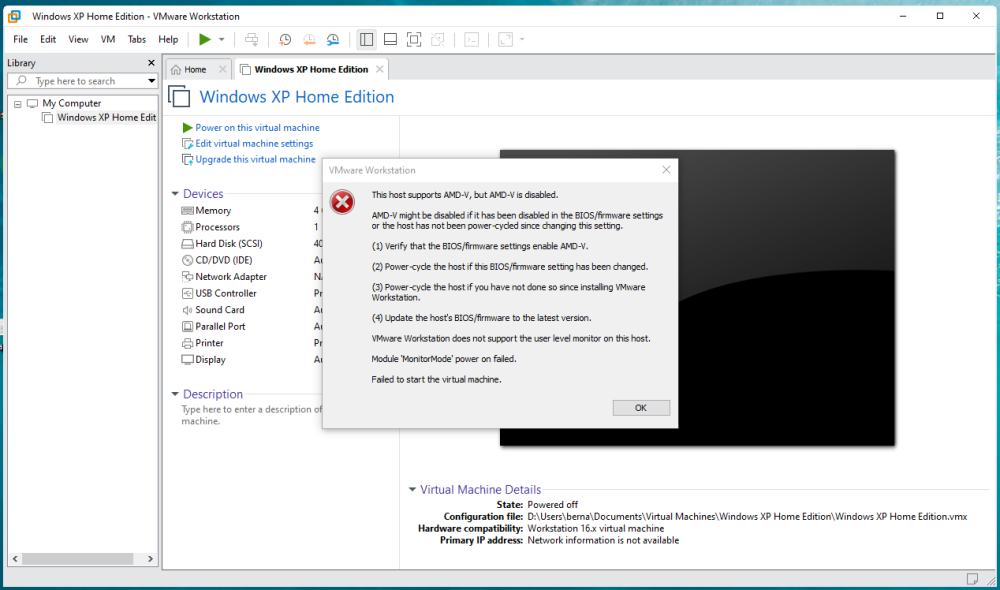Collapse the Devices section

click(x=175, y=194)
